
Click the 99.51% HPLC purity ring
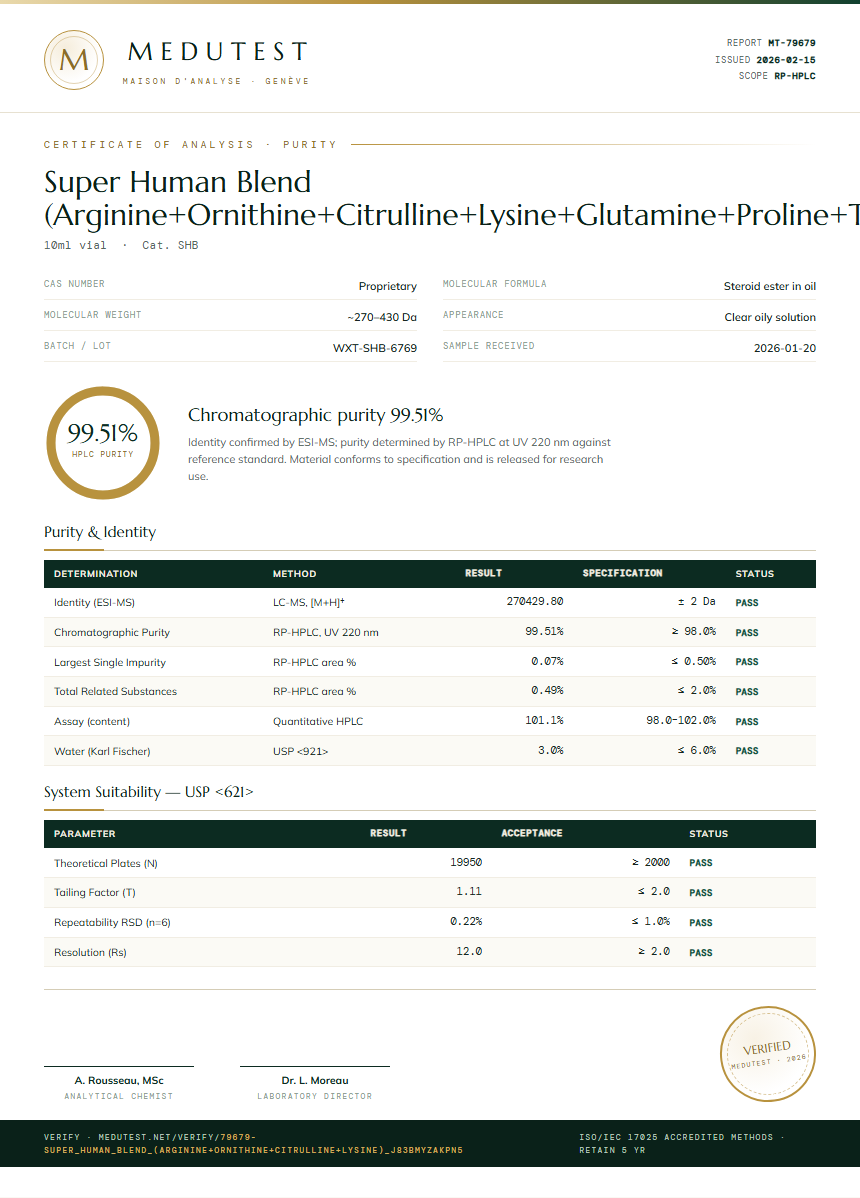[x=102, y=442]
